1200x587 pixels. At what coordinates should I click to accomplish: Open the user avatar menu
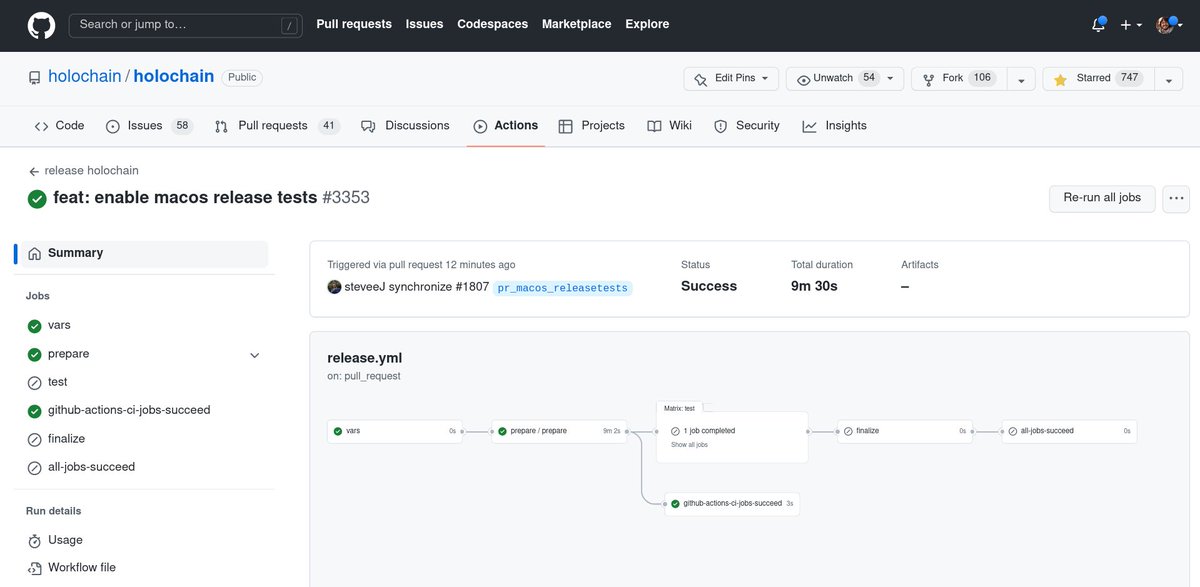click(x=1169, y=25)
